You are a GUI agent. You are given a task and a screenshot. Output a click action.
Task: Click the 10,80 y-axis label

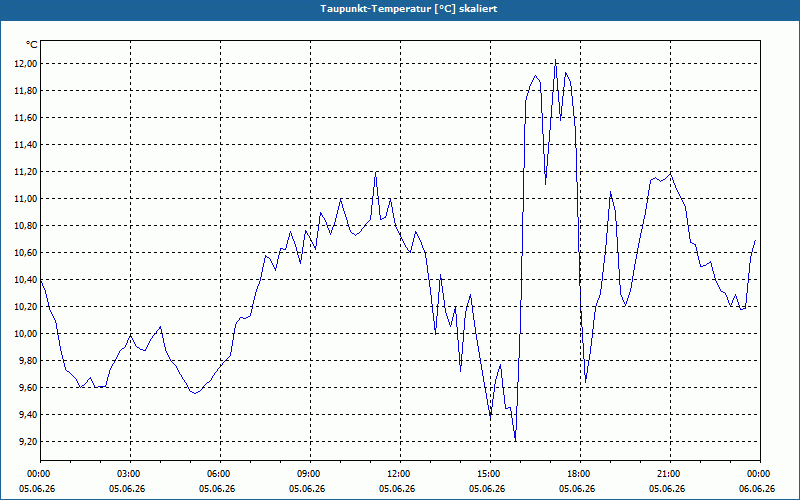coord(26,226)
